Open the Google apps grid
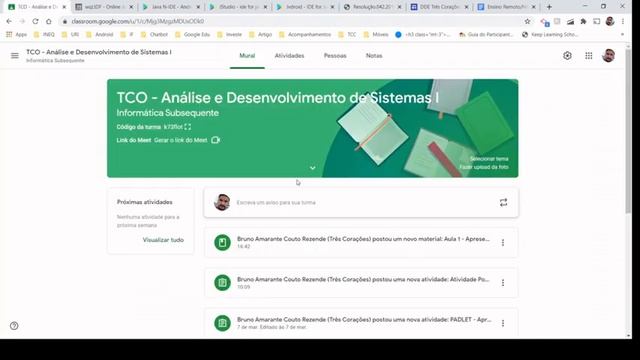The height and width of the screenshot is (360, 640). 589,56
